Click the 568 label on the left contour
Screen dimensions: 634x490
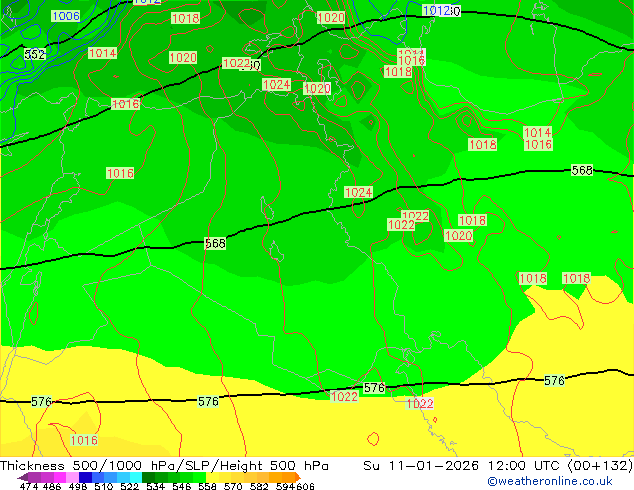215,243
